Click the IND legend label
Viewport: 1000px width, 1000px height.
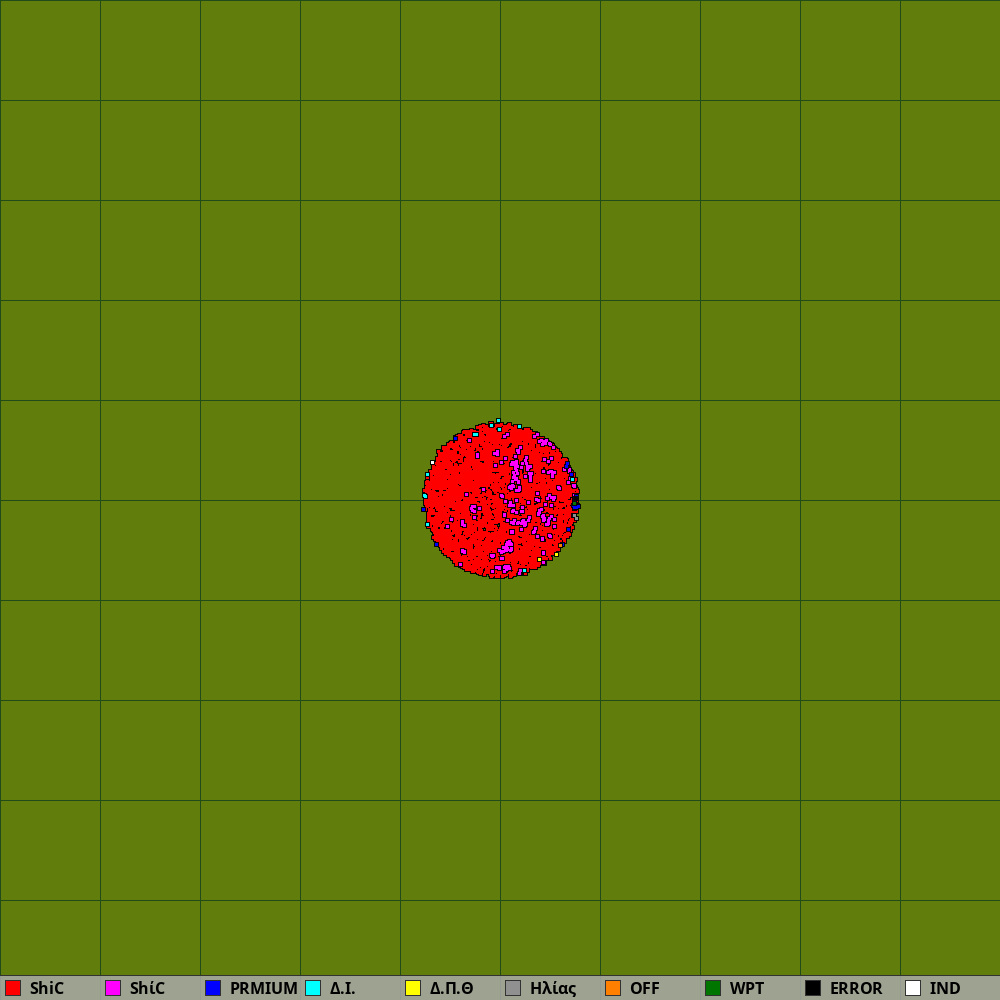point(945,988)
